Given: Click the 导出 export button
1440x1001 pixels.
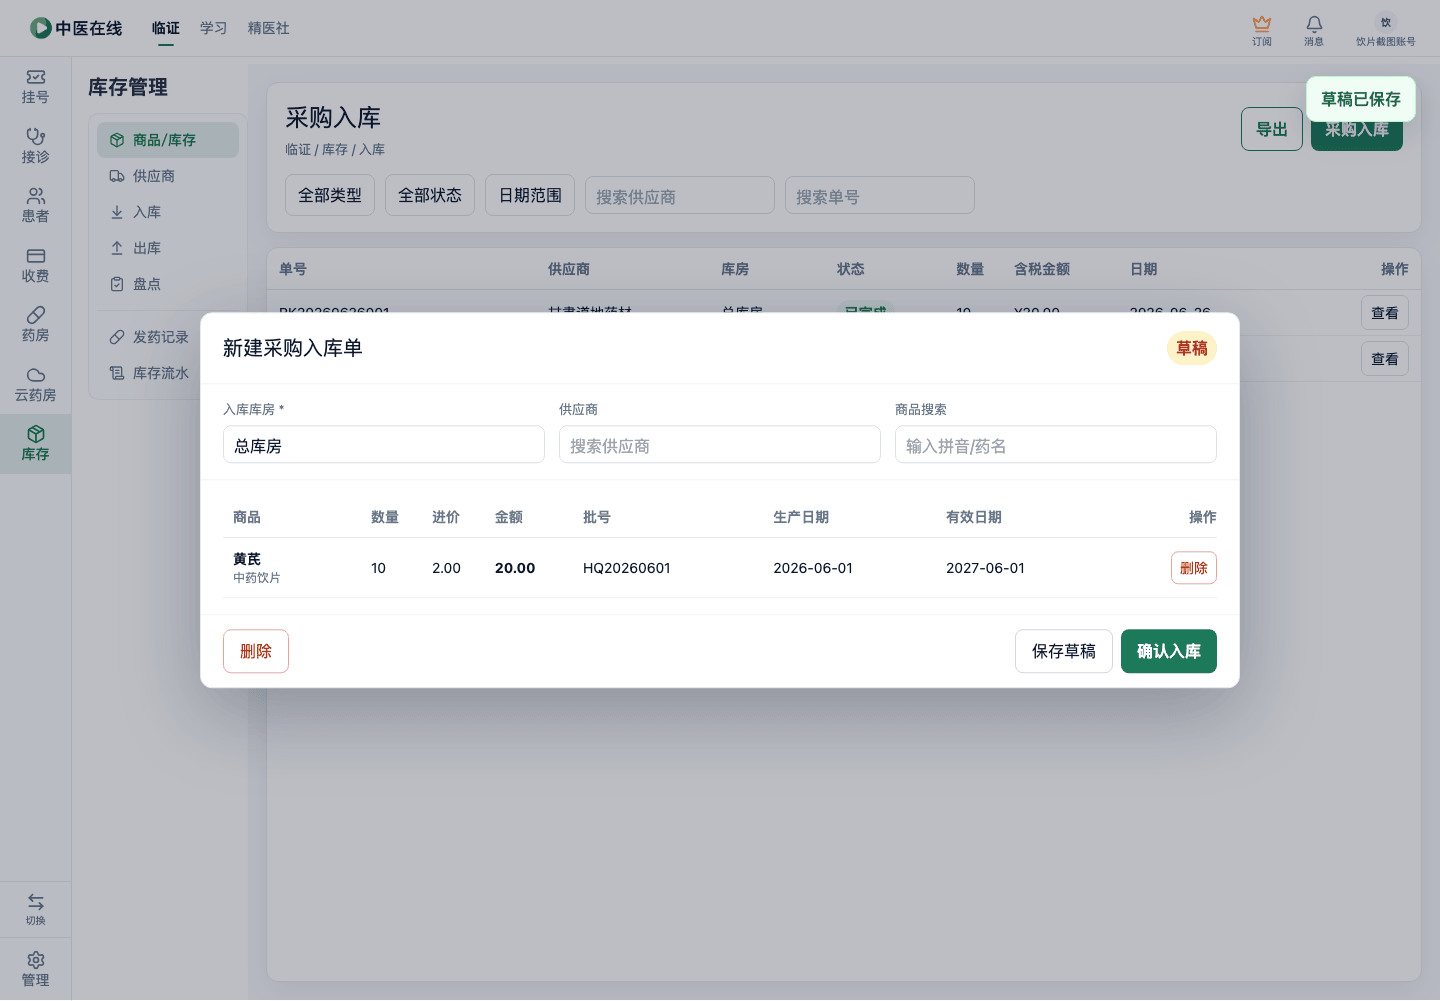Looking at the screenshot, I should point(1272,130).
